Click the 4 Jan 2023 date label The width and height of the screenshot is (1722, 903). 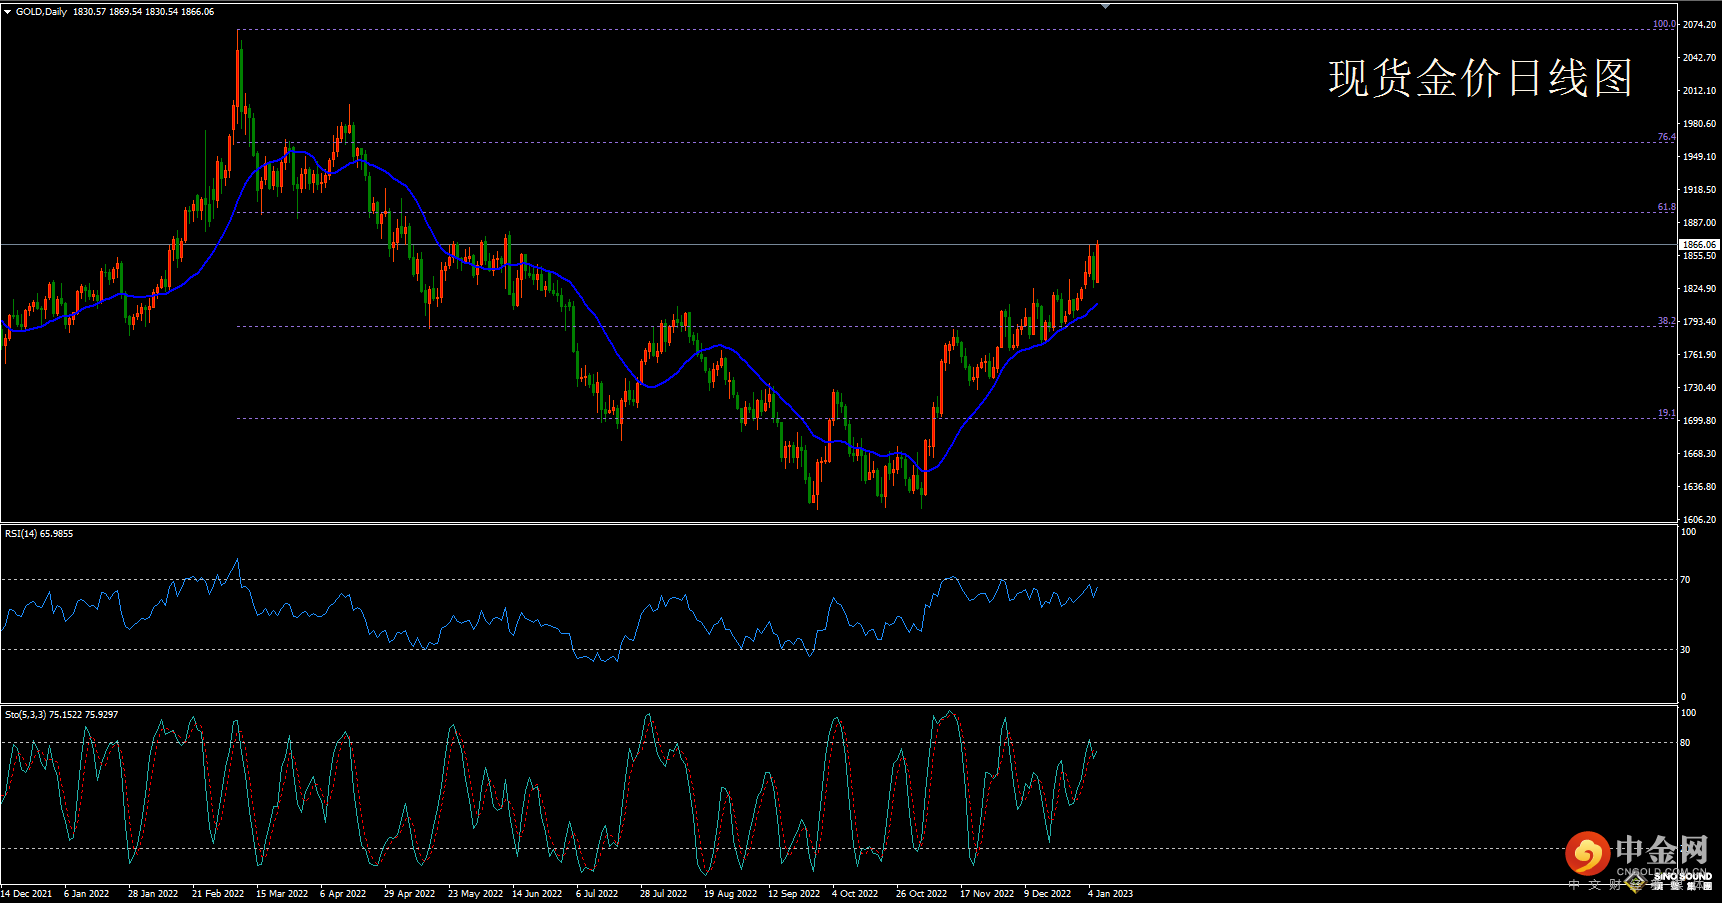coord(1110,894)
